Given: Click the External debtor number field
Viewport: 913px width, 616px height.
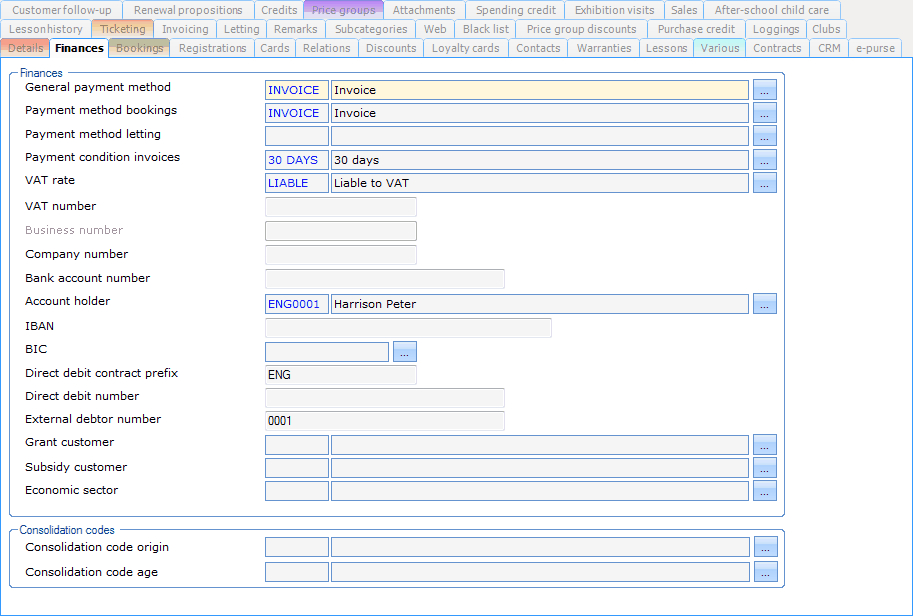Looking at the screenshot, I should [384, 421].
